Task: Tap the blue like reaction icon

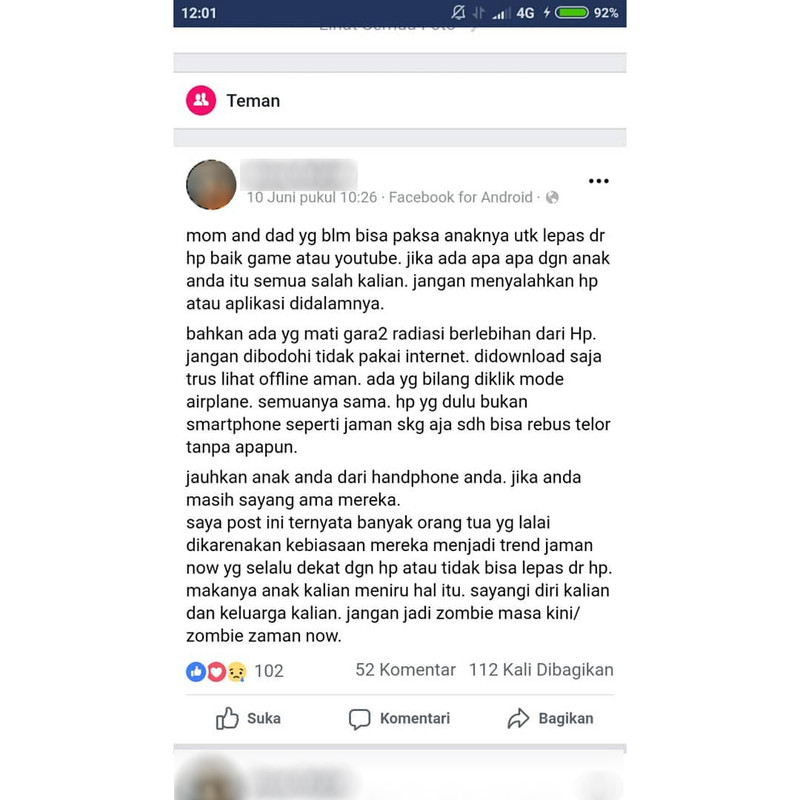Action: 196,671
